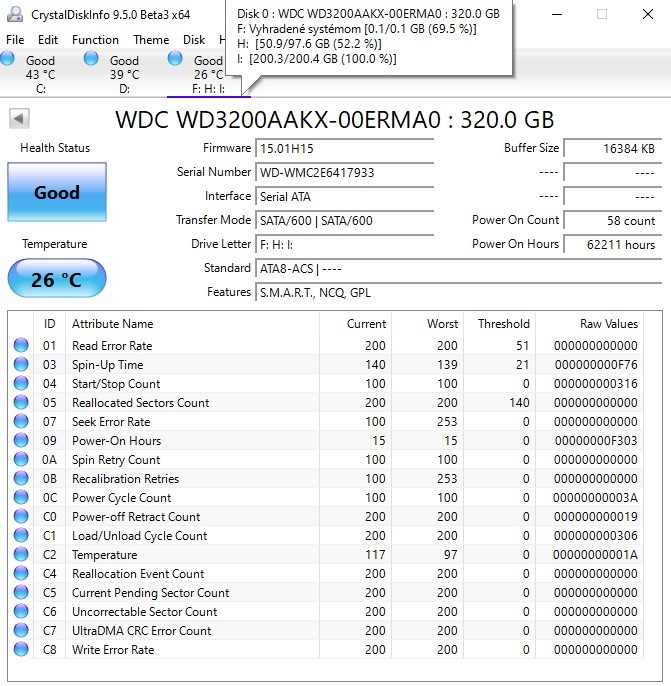This screenshot has width=671, height=686.
Task: Click the CrystalDiskInfo app icon in title bar
Action: click(x=15, y=14)
